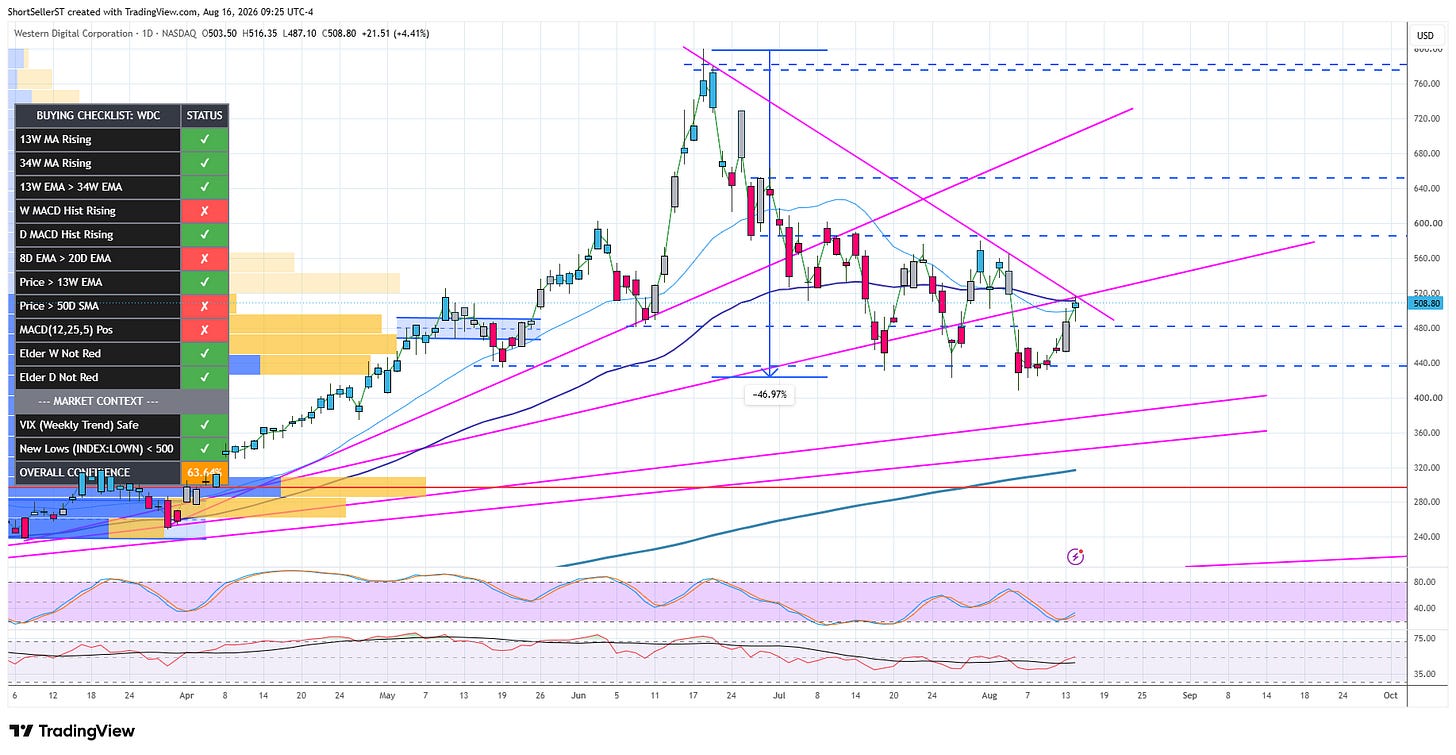Select the red X beside MACD(12,25,5) Pos

point(205,330)
